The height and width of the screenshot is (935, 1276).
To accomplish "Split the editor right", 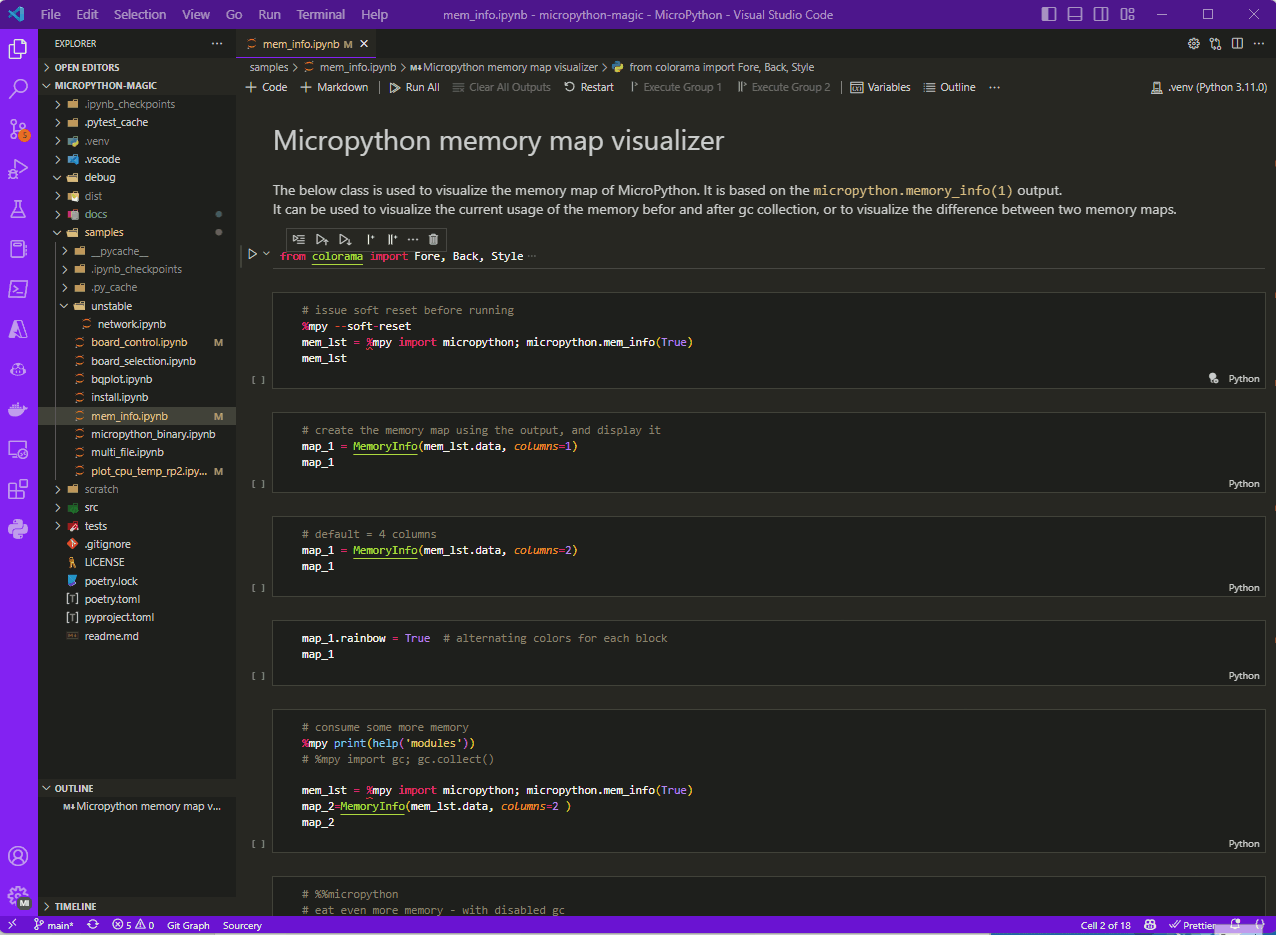I will (1237, 44).
